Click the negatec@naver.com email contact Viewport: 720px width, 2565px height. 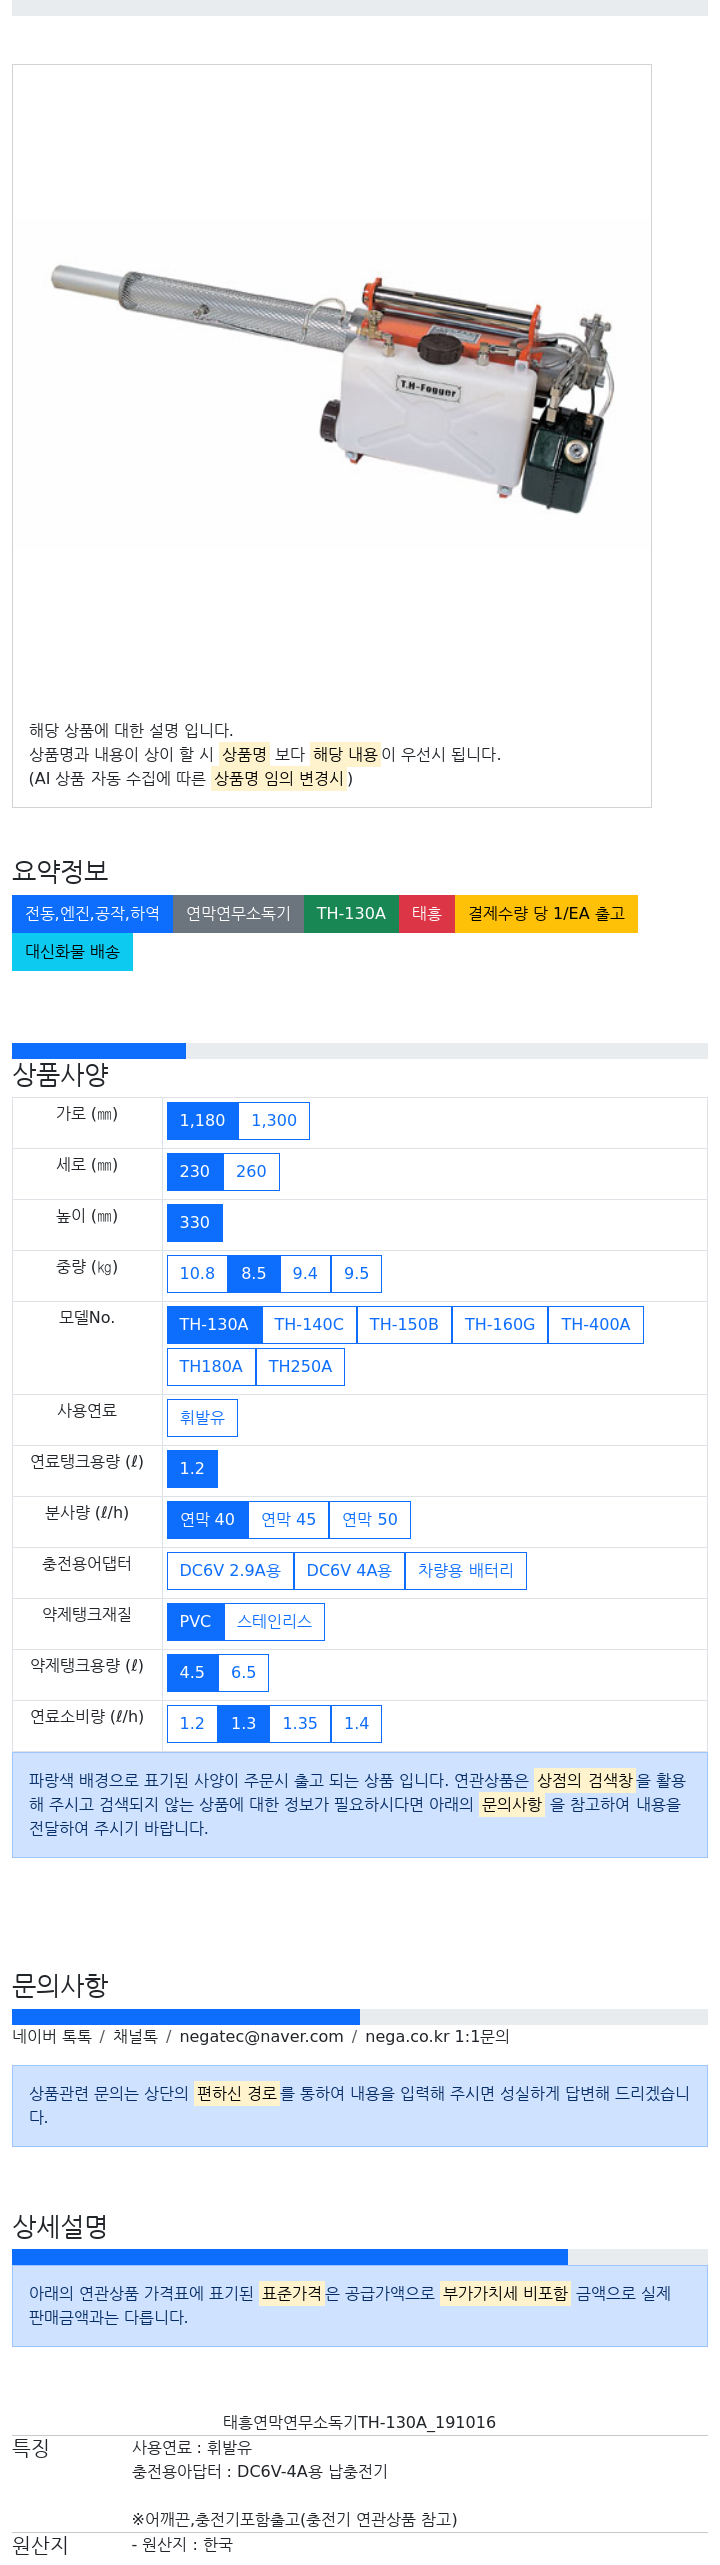261,2037
